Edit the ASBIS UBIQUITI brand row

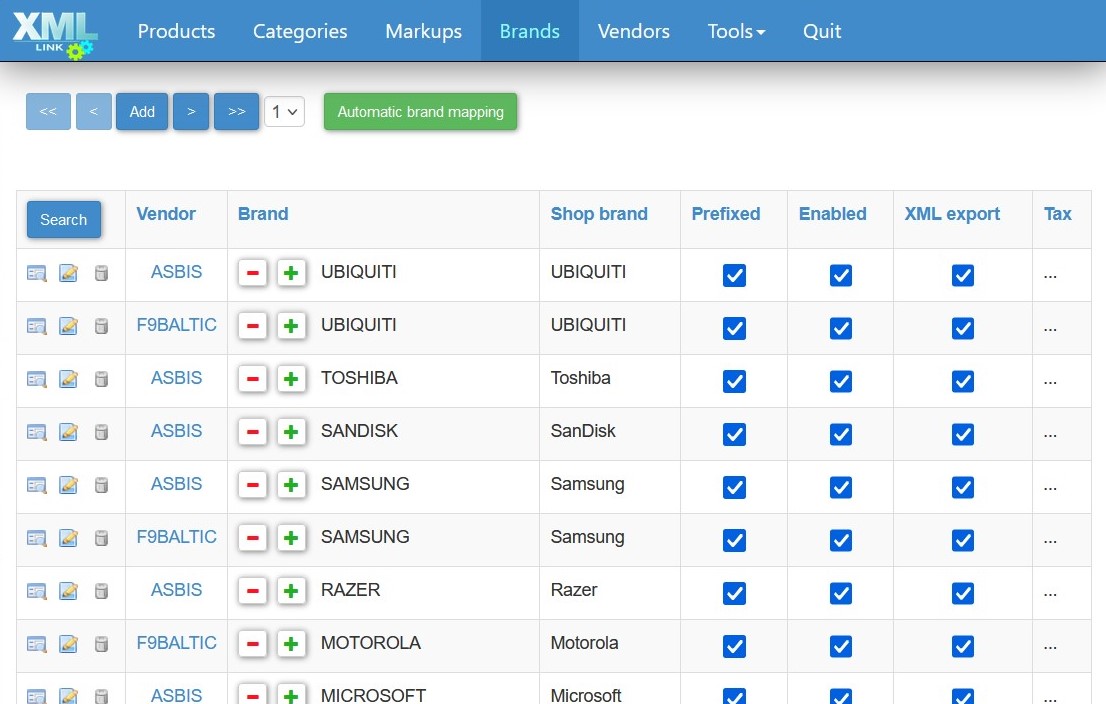pos(68,273)
